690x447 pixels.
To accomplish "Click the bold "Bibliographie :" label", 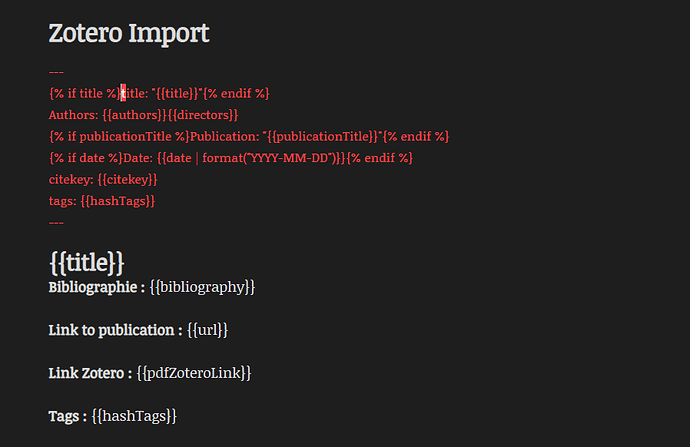I will [x=97, y=287].
